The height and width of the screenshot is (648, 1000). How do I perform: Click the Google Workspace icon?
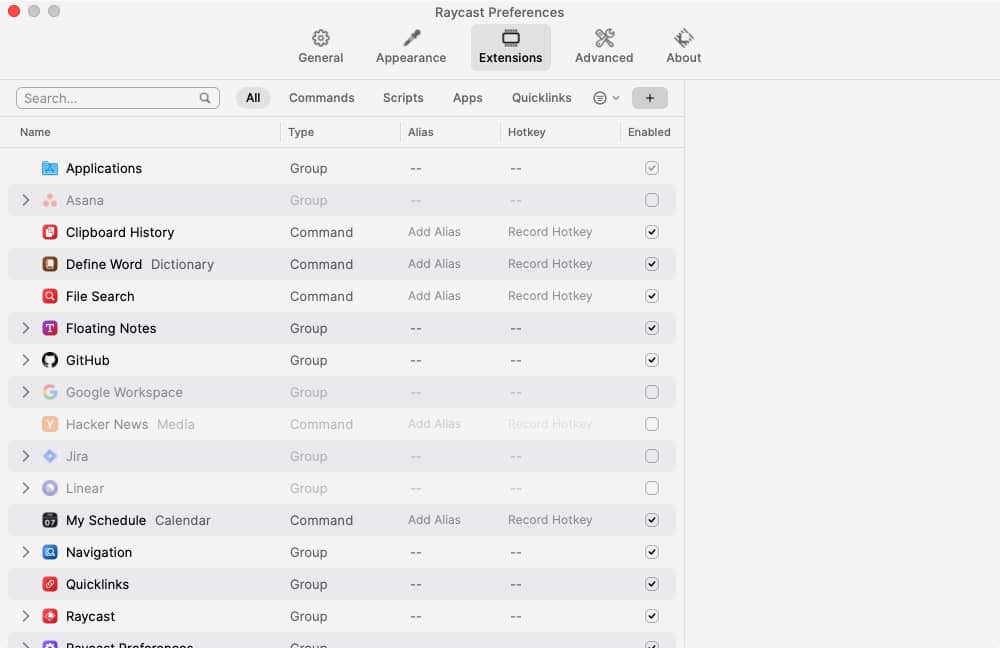point(50,392)
